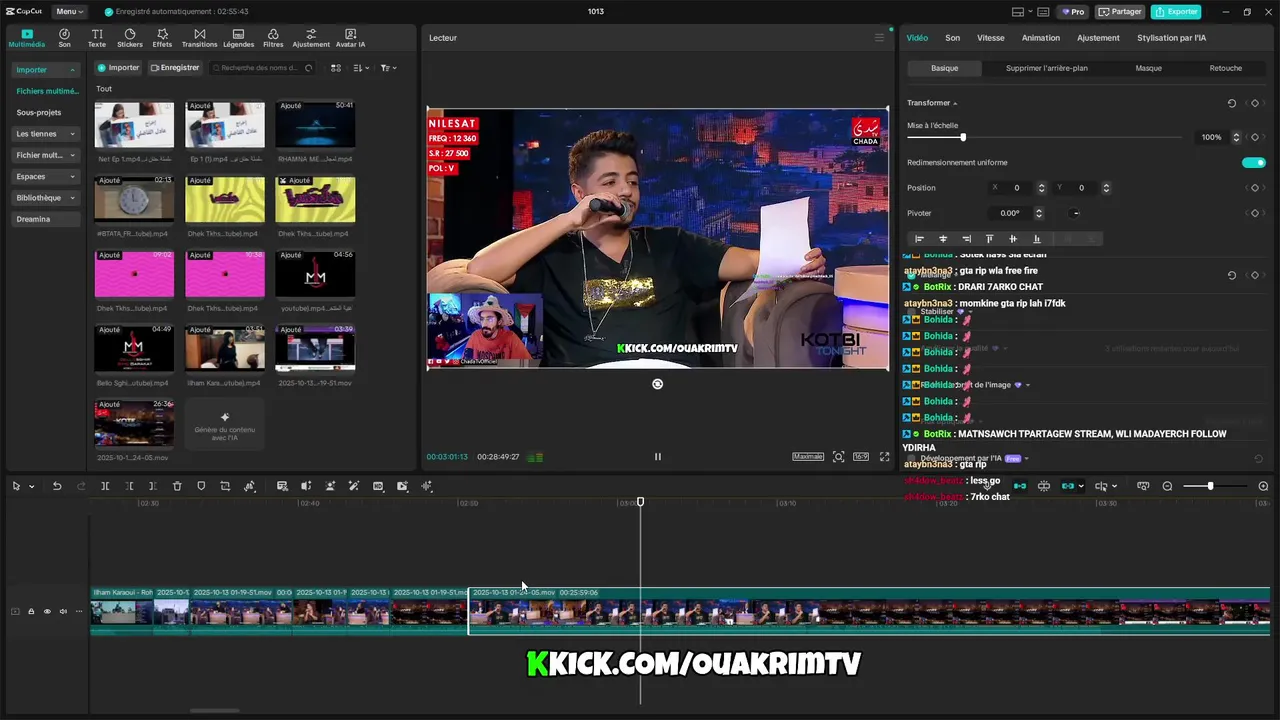Viewport: 1280px width, 720px height.
Task: Adjust the Mise à l'échelle slider
Action: point(1045,137)
